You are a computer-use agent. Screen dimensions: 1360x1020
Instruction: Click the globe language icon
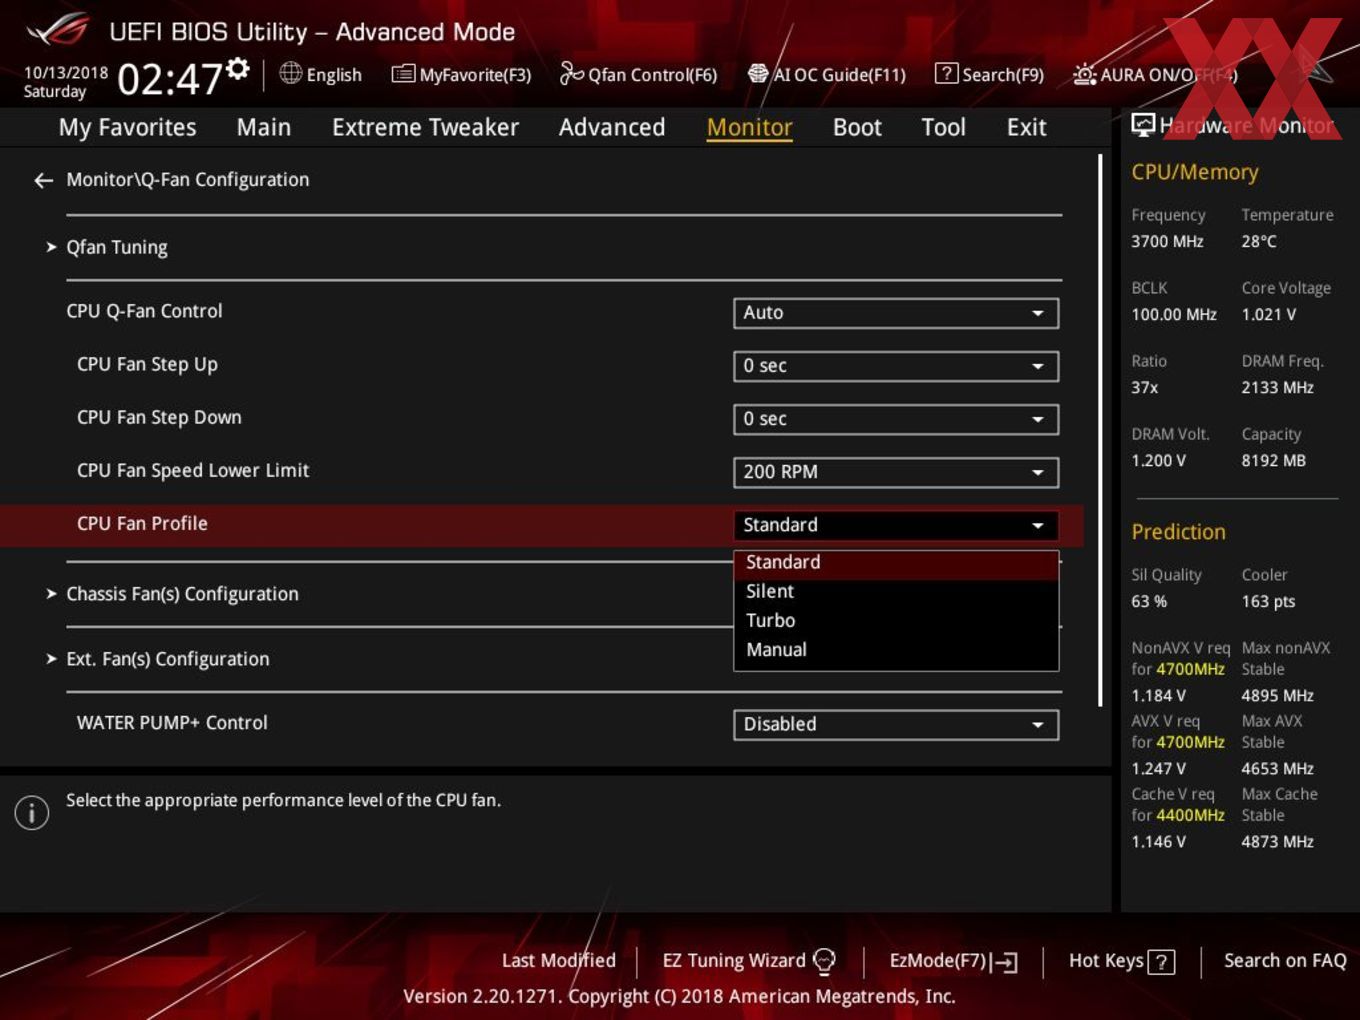pyautogui.click(x=290, y=73)
